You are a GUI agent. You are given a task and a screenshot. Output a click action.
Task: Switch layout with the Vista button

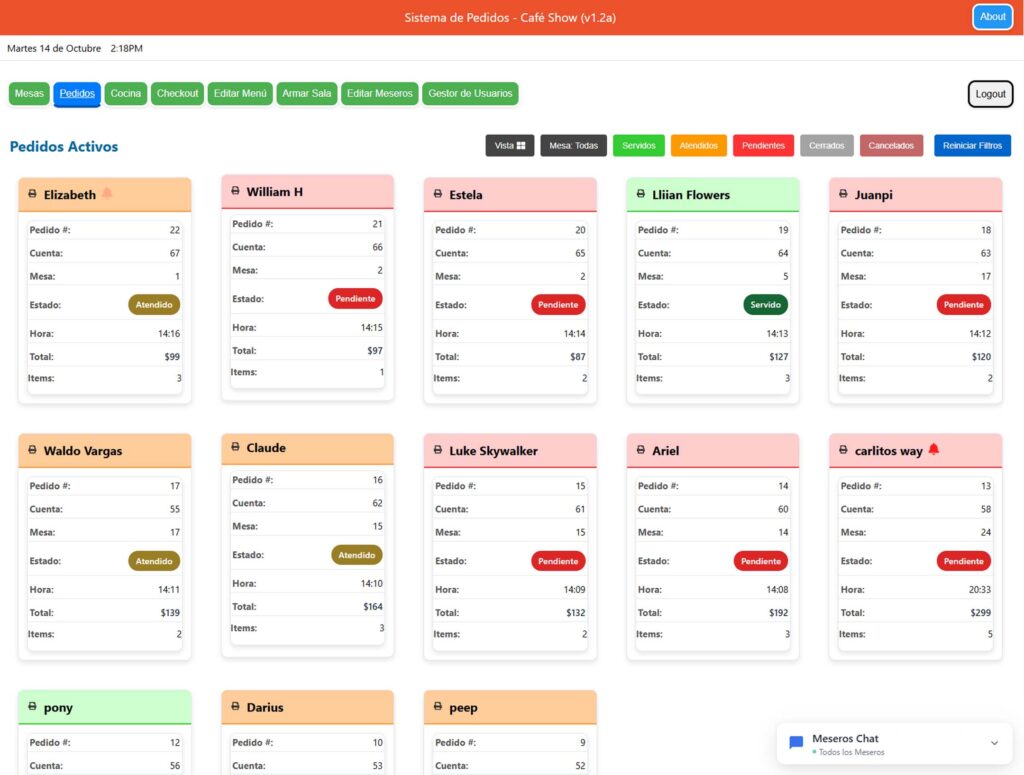pyautogui.click(x=510, y=145)
